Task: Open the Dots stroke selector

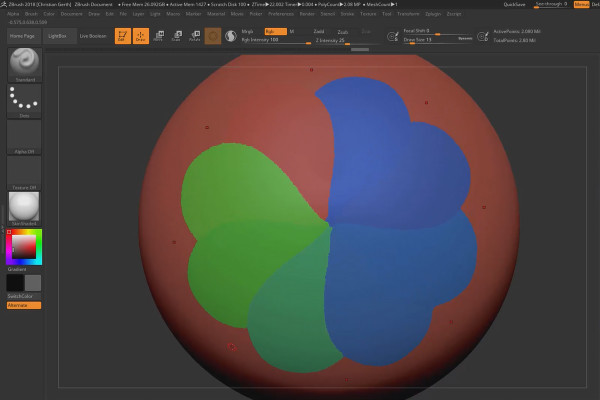Action: (24, 101)
